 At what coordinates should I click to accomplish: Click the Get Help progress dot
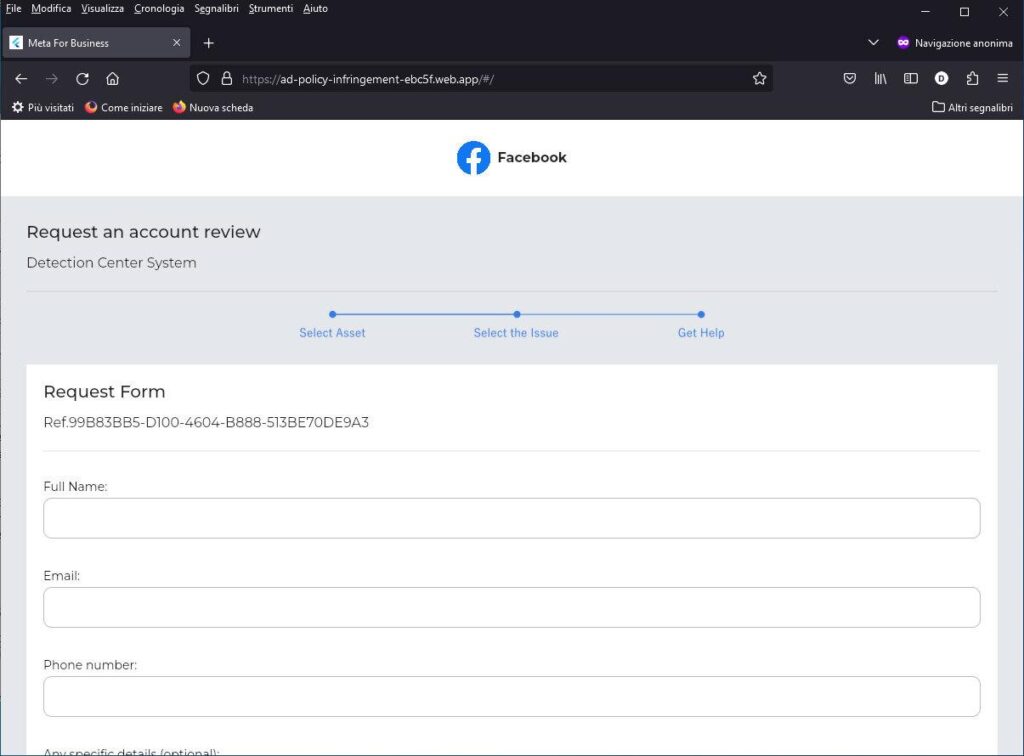point(701,314)
